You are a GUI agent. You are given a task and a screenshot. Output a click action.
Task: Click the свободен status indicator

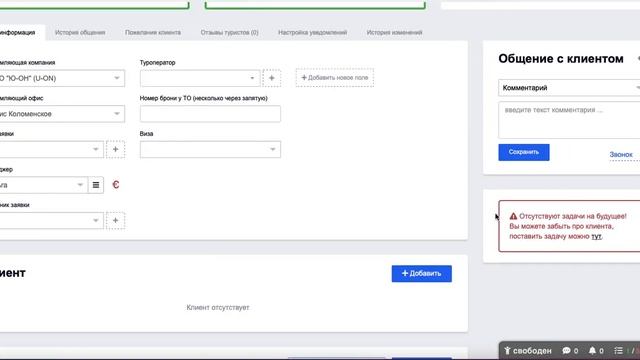tap(528, 351)
